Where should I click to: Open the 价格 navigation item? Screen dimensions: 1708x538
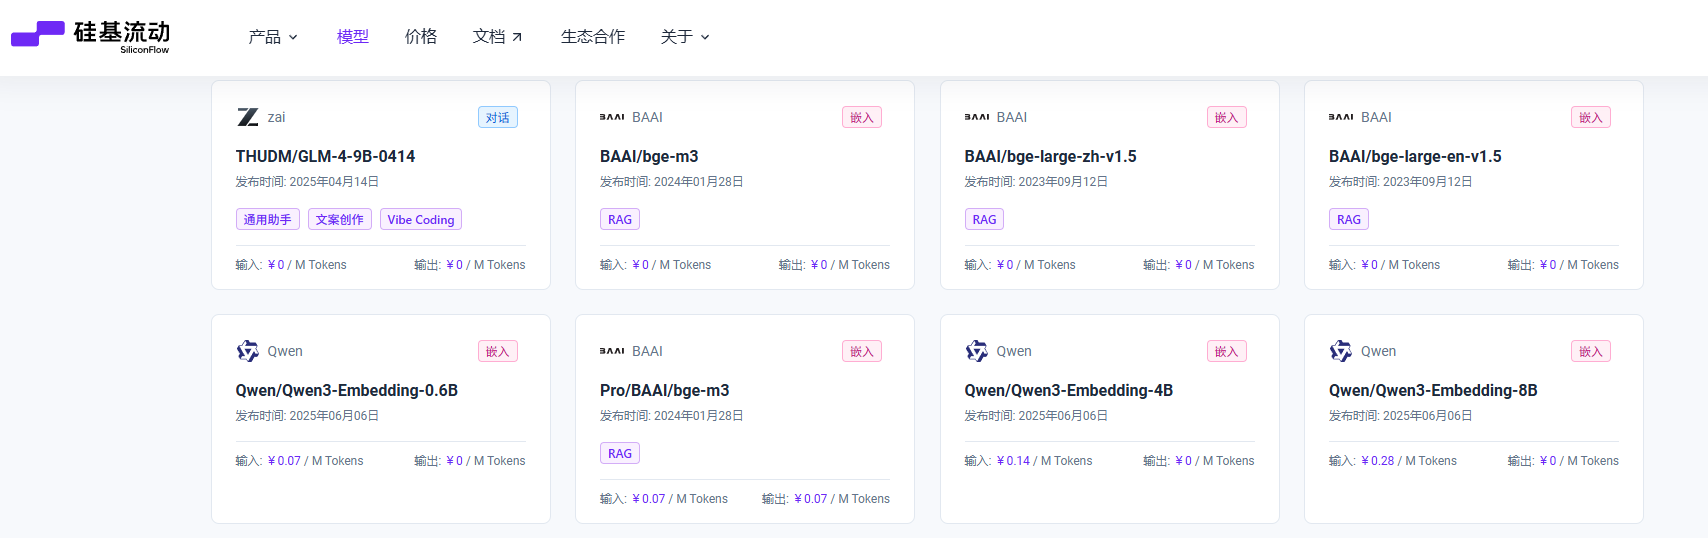pyautogui.click(x=421, y=37)
